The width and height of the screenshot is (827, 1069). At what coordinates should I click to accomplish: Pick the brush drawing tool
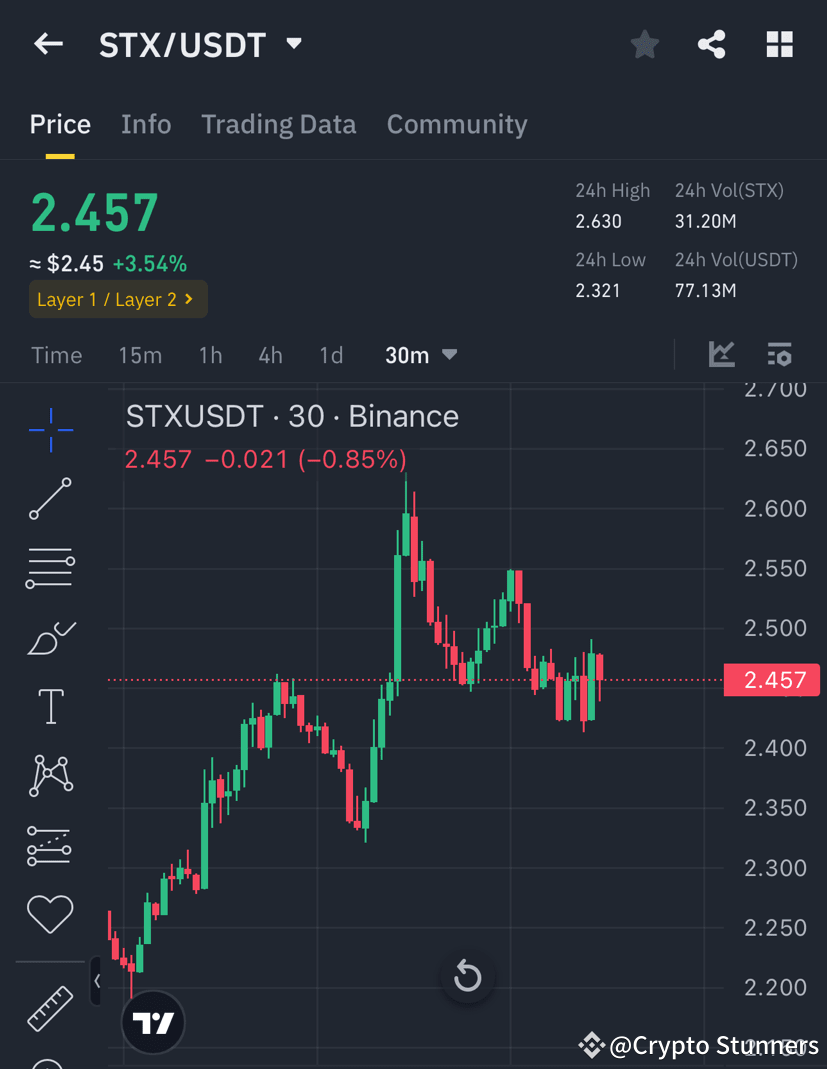pyautogui.click(x=50, y=637)
